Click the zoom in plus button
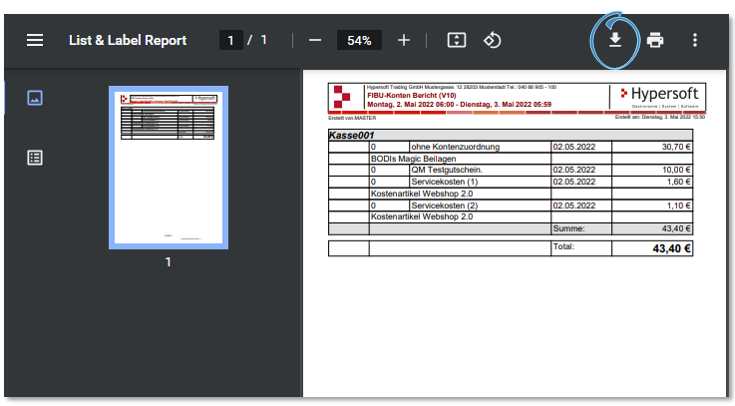Image resolution: width=735 pixels, height=406 pixels. [404, 40]
